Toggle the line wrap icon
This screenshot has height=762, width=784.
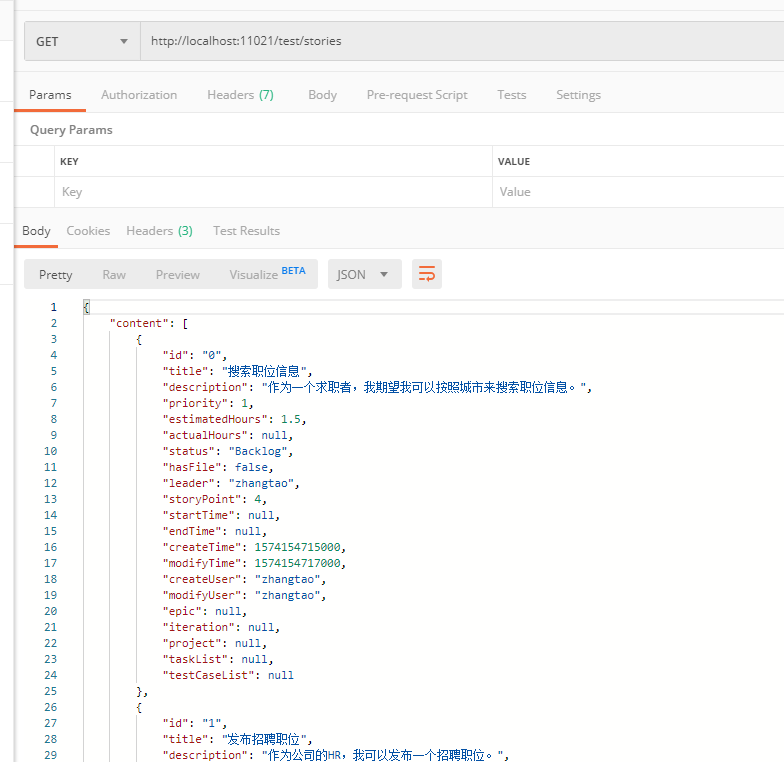pyautogui.click(x=427, y=274)
